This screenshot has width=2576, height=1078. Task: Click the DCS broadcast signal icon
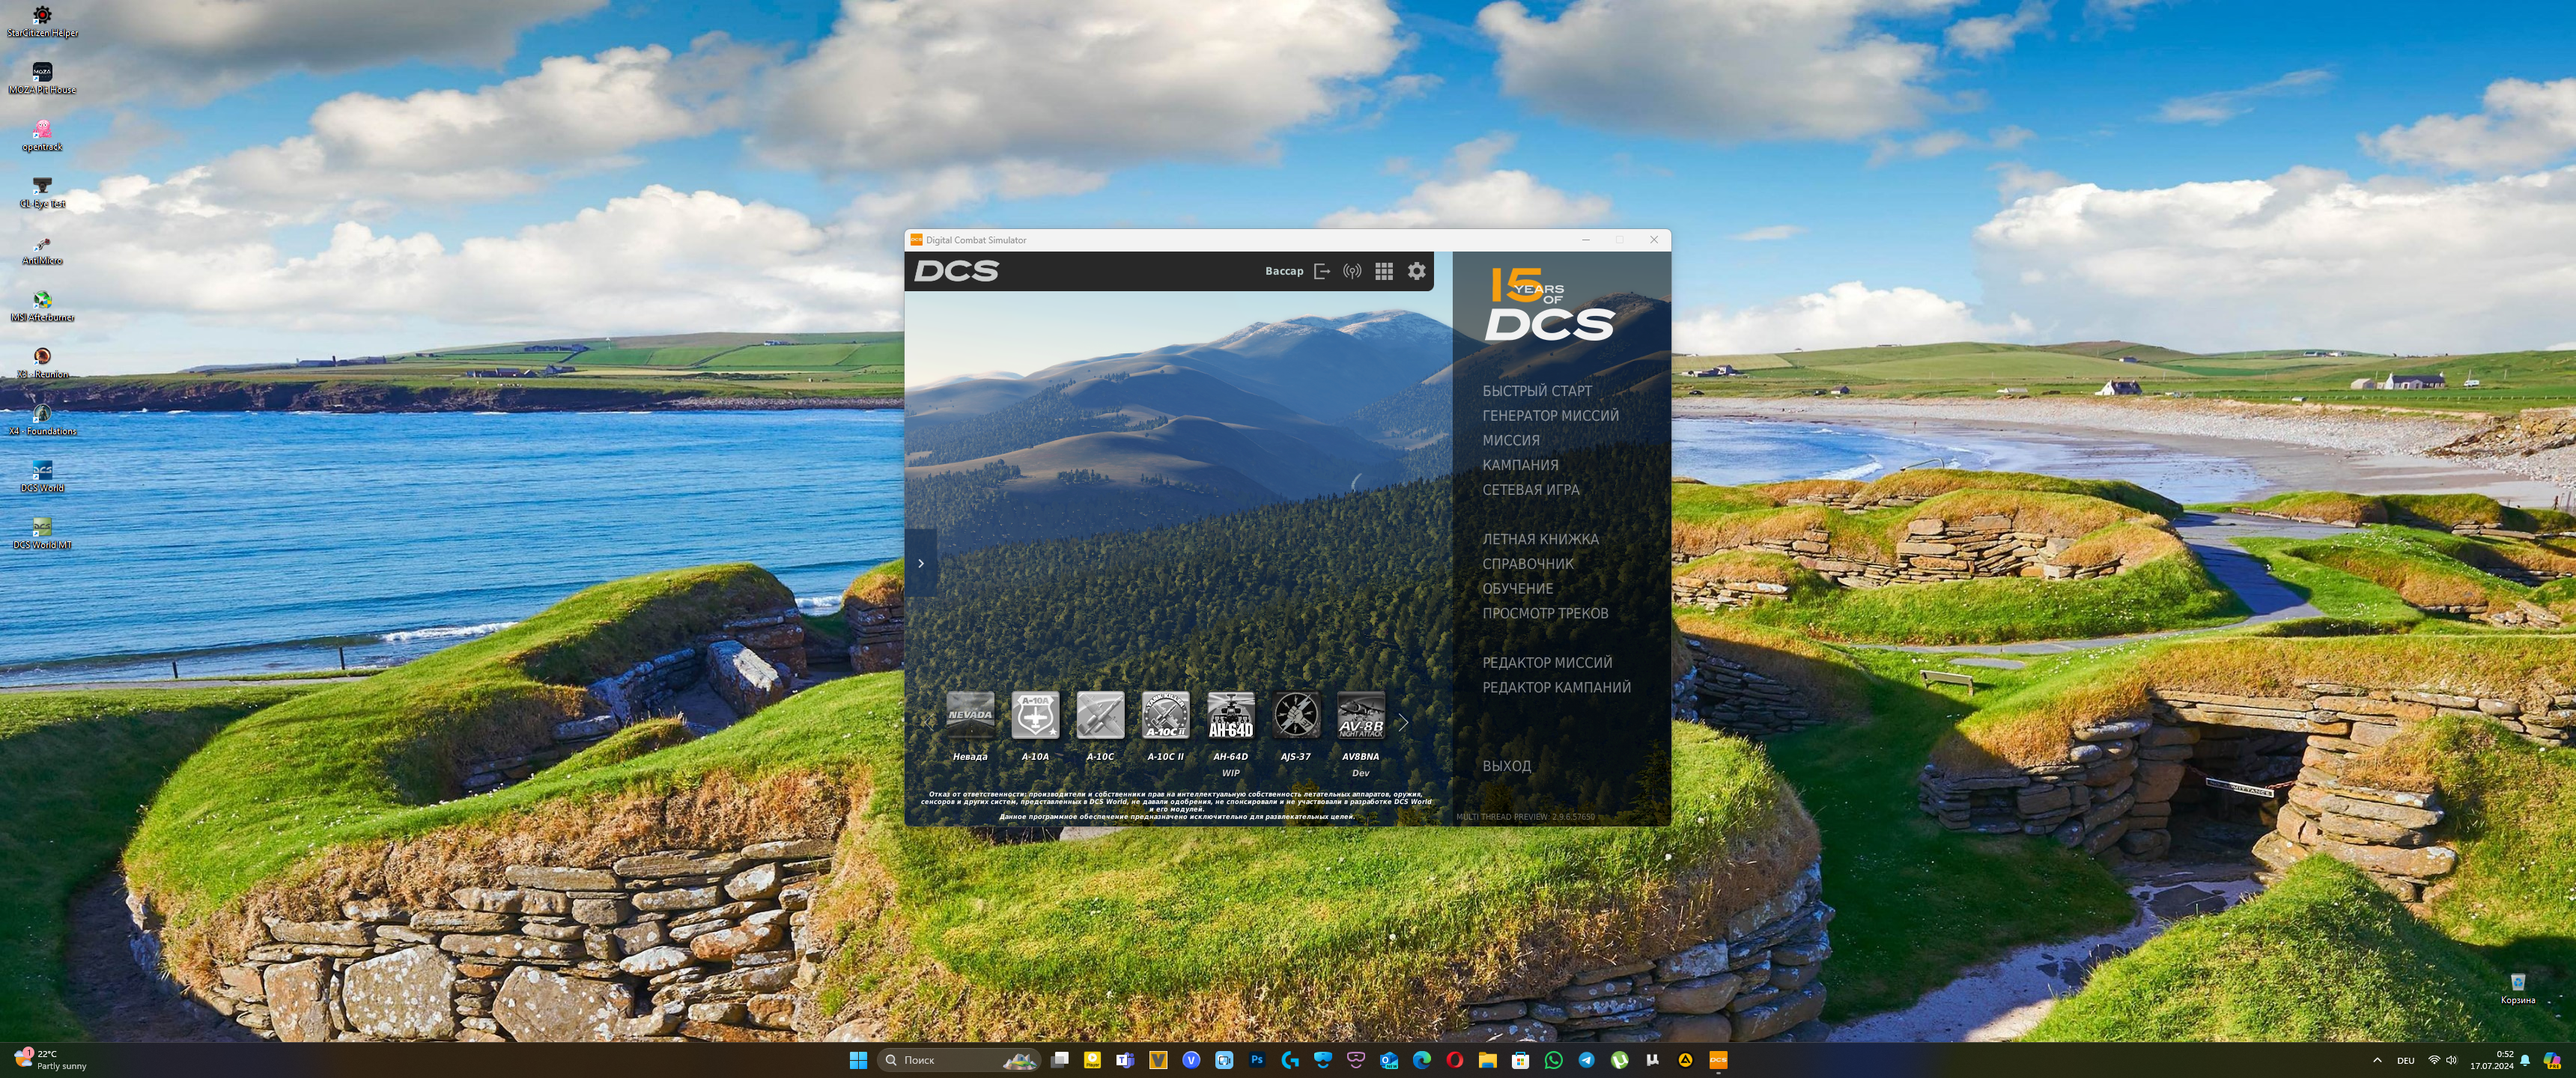tap(1352, 271)
